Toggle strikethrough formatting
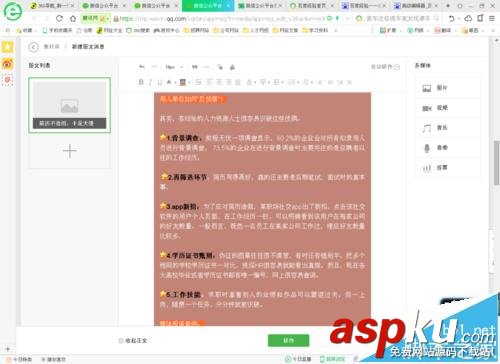 click(x=199, y=82)
